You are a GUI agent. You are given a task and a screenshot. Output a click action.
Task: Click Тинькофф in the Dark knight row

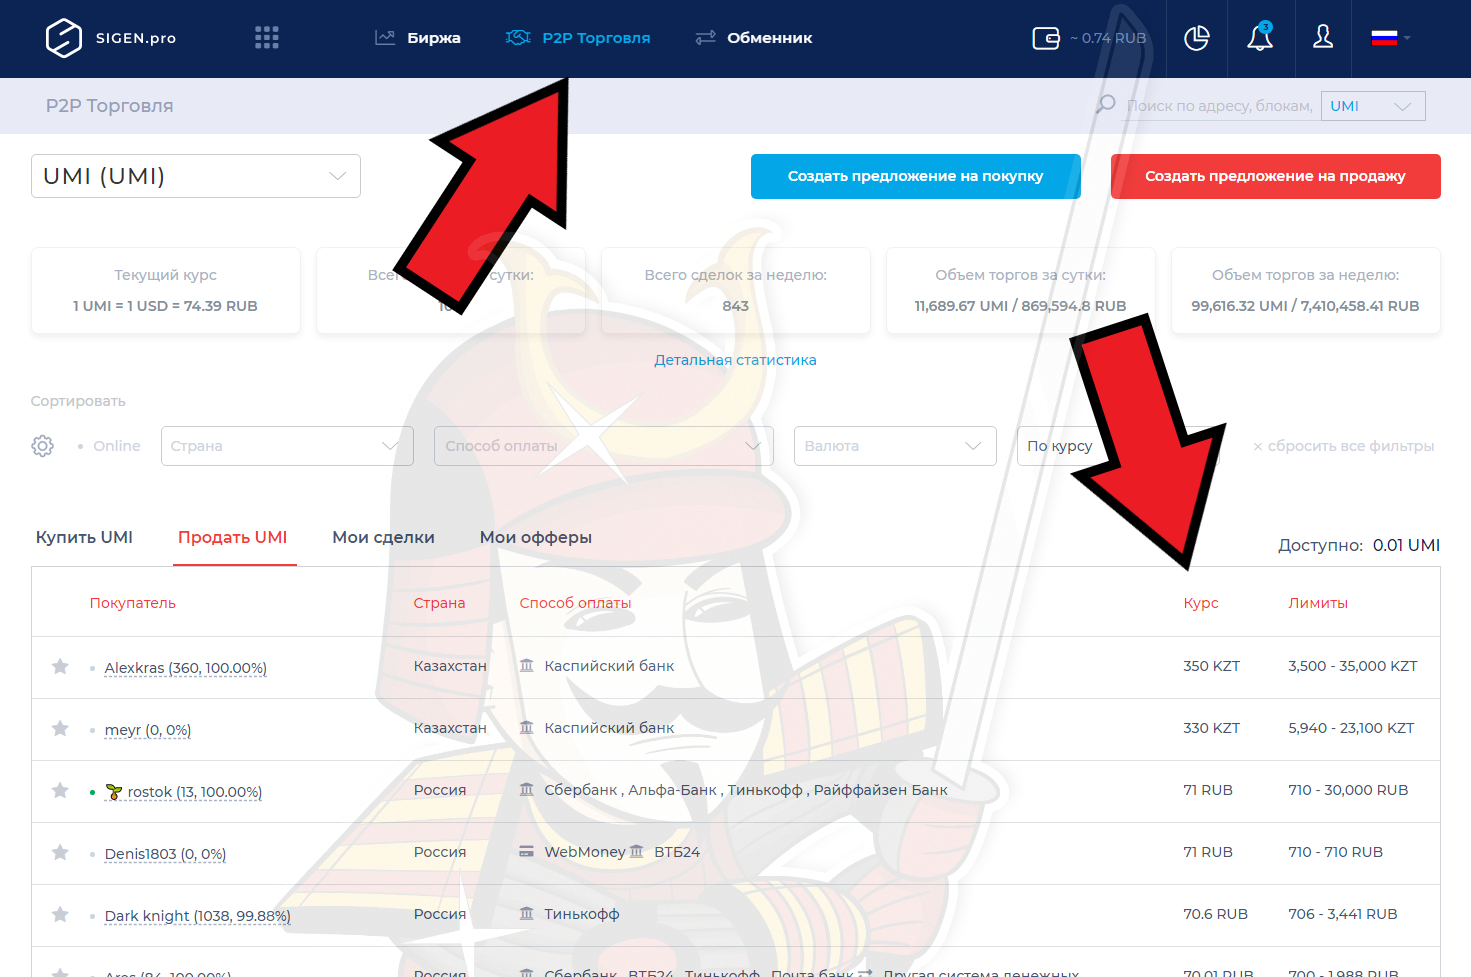(x=582, y=914)
